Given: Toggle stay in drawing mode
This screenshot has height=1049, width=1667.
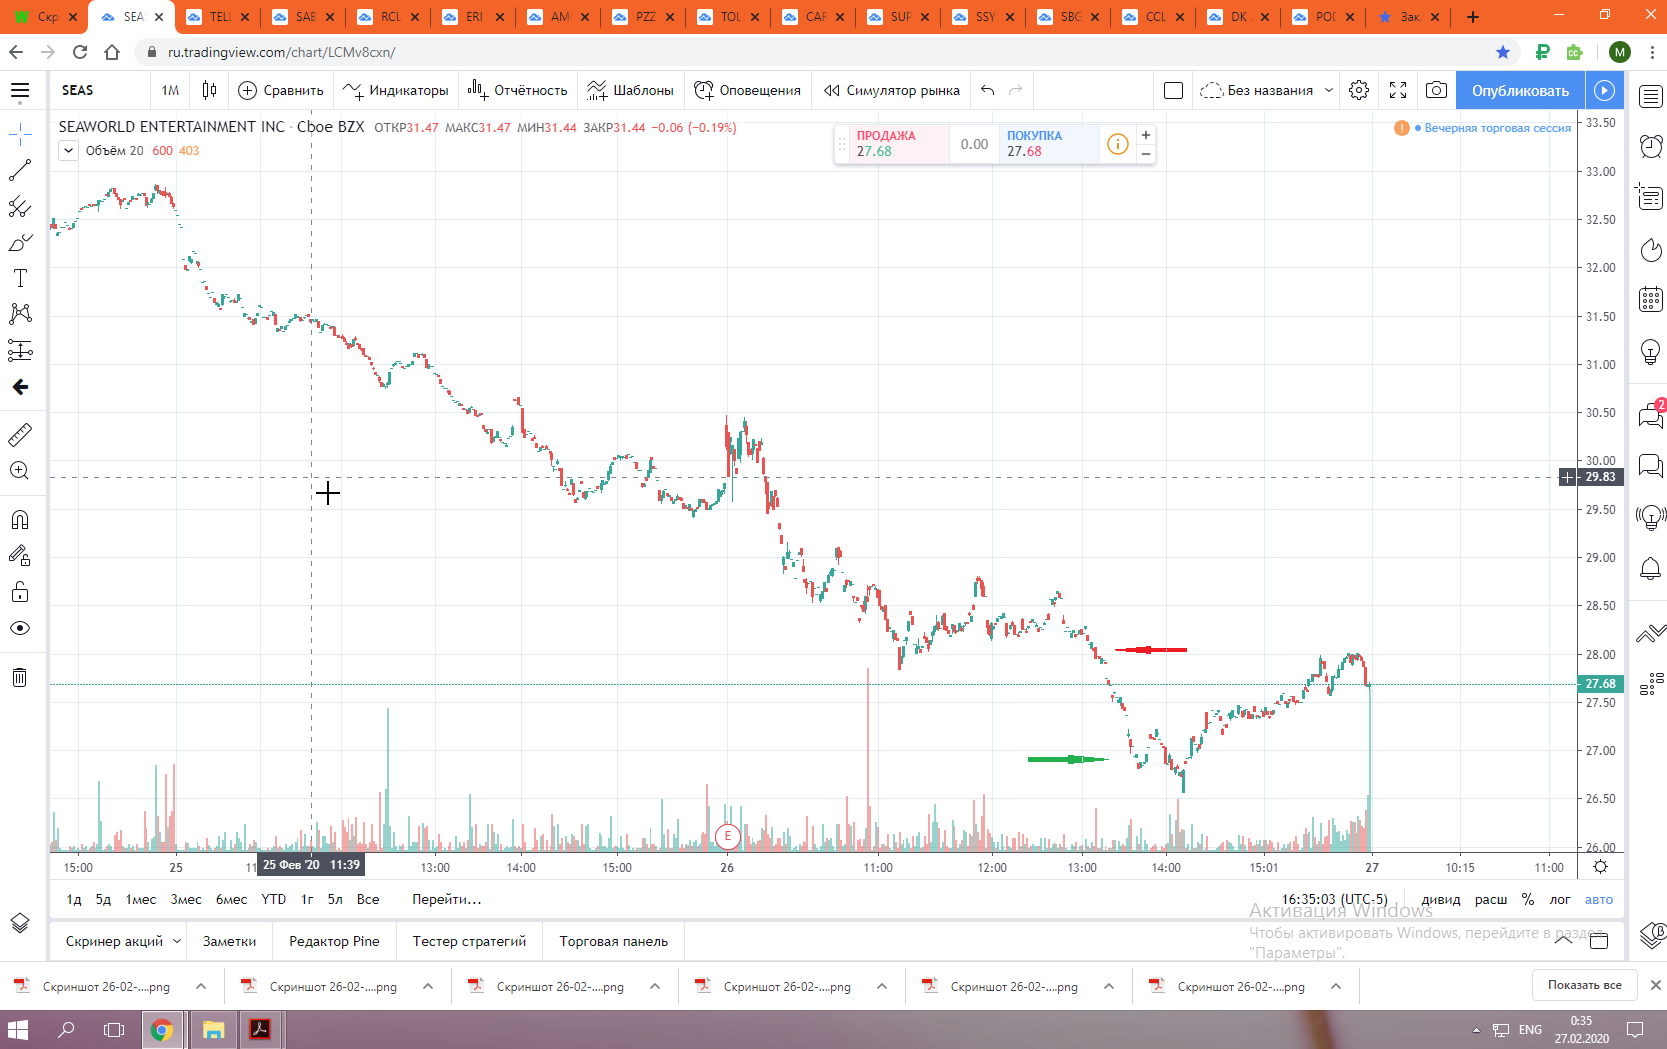Looking at the screenshot, I should tap(20, 555).
